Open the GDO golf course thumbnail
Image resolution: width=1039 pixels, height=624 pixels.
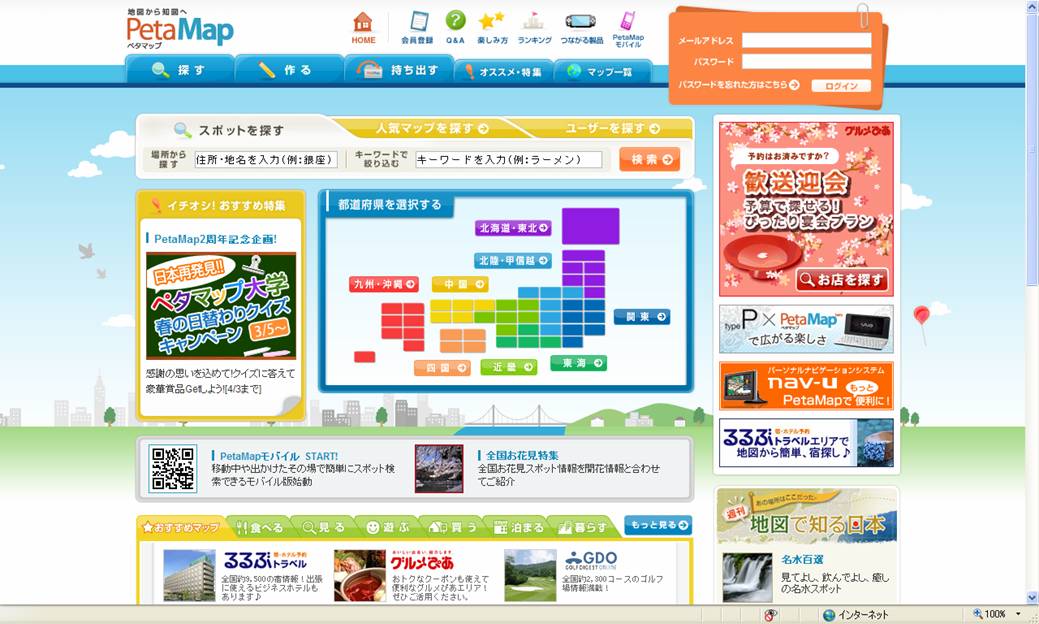(530, 575)
